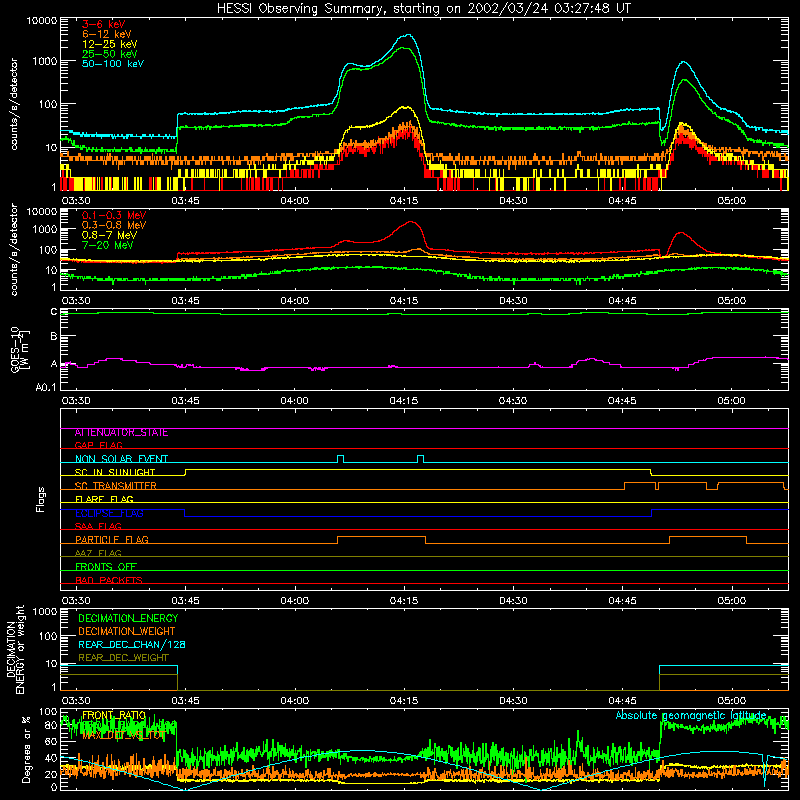This screenshot has width=800, height=800.
Task: Click the BAD_PACKETS flag label
Action: [x=109, y=581]
